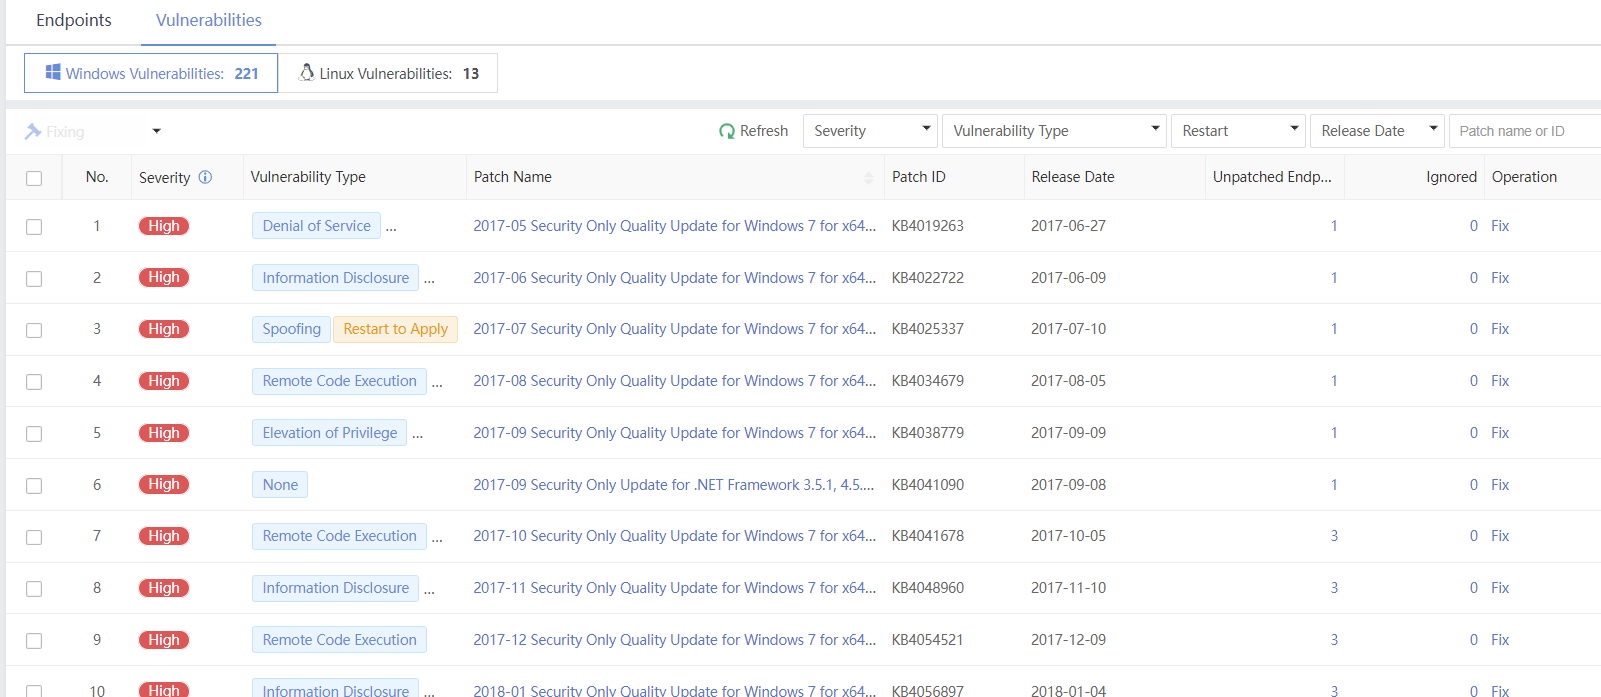Click the Severity info icon in the header

coord(205,177)
